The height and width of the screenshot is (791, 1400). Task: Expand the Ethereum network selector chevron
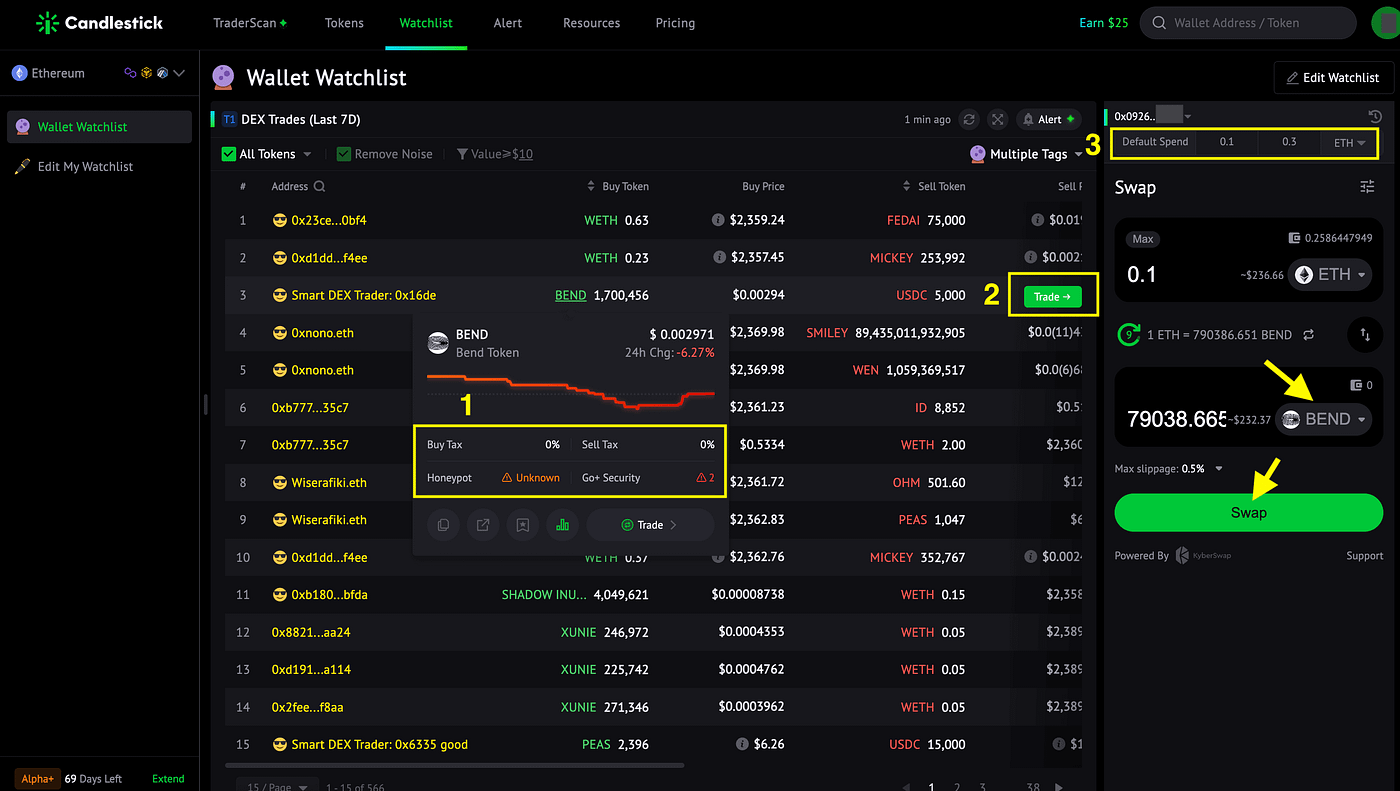coord(179,73)
